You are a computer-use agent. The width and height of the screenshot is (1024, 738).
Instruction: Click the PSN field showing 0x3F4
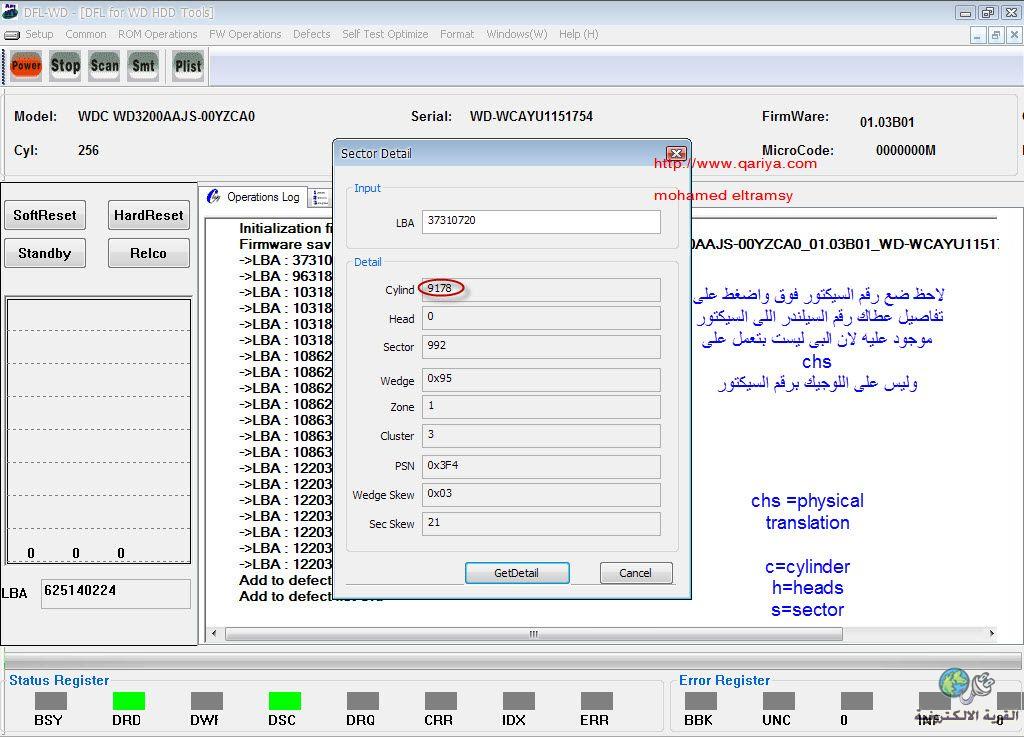(541, 466)
